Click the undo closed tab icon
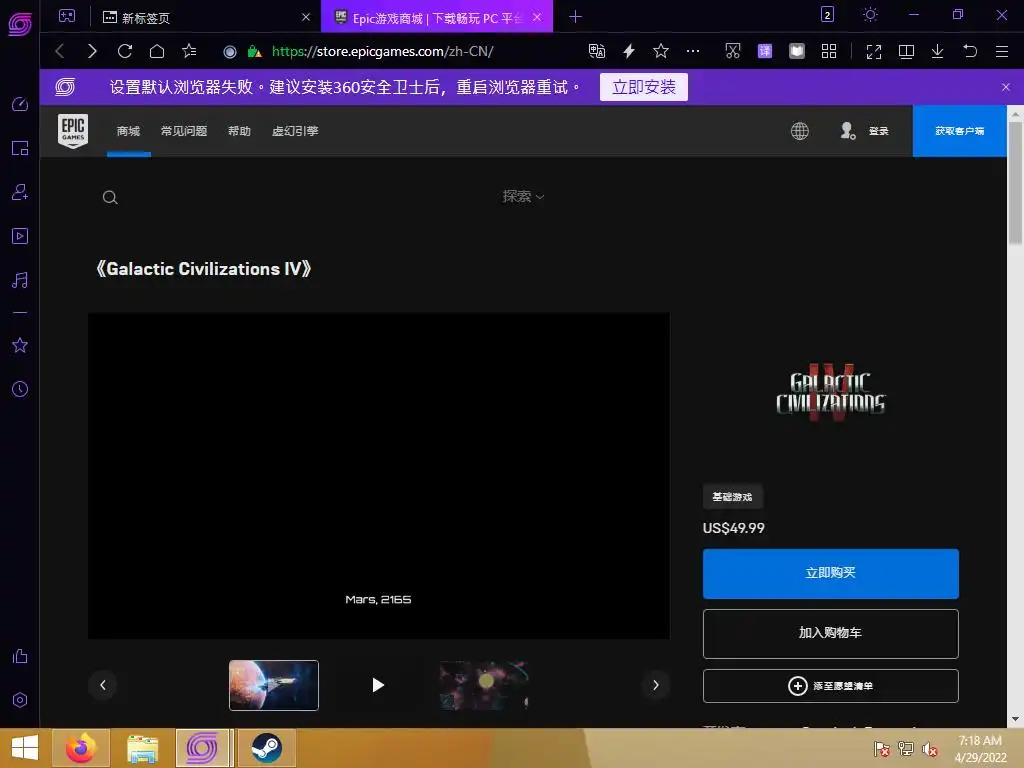This screenshot has height=768, width=1024. pos(970,51)
